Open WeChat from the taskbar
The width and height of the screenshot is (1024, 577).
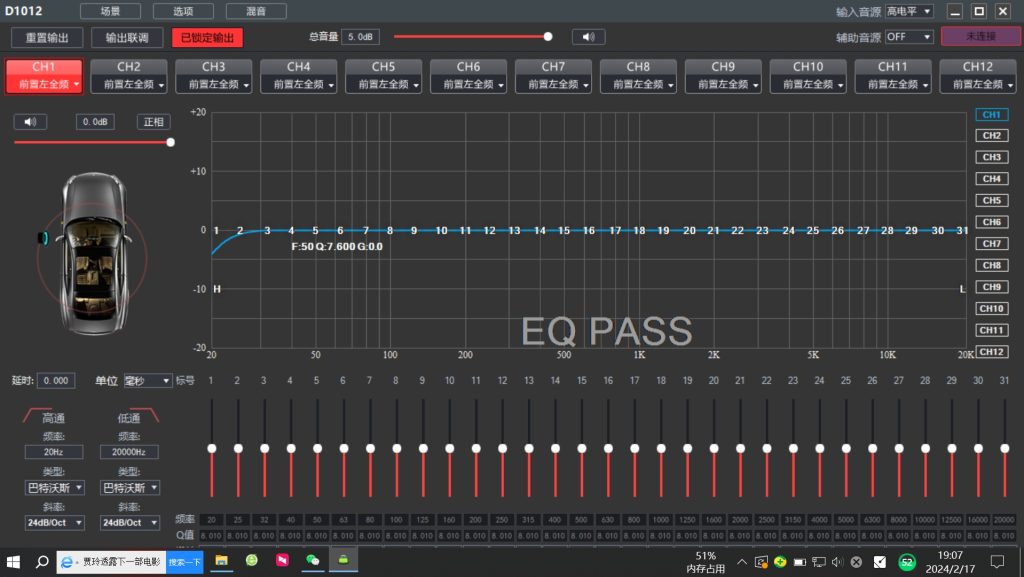pyautogui.click(x=313, y=561)
